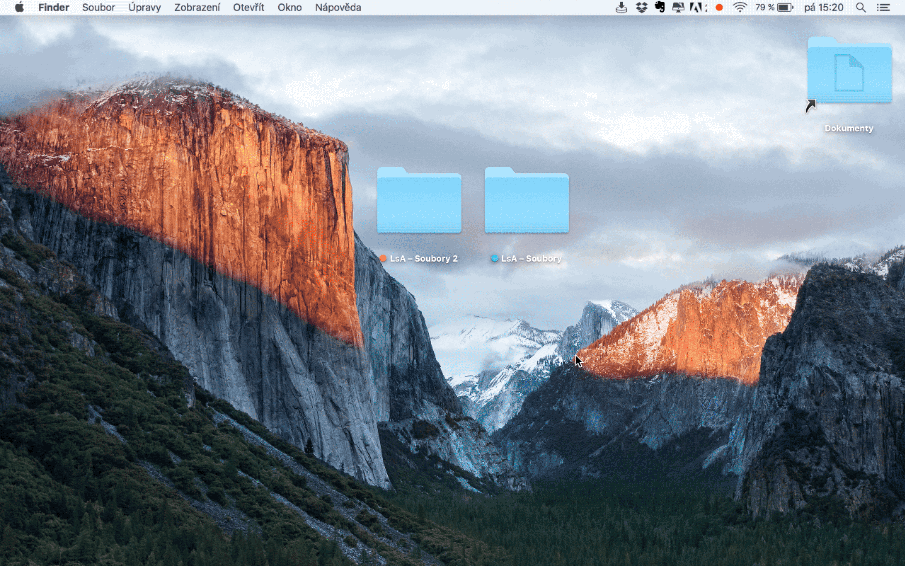The height and width of the screenshot is (566, 905).
Task: Open the Adobe menu bar icon
Action: point(698,8)
